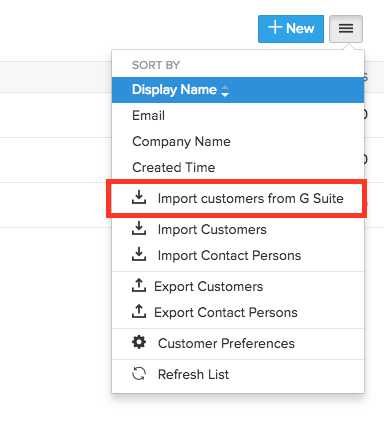Click the Import Customers download icon

point(139,228)
